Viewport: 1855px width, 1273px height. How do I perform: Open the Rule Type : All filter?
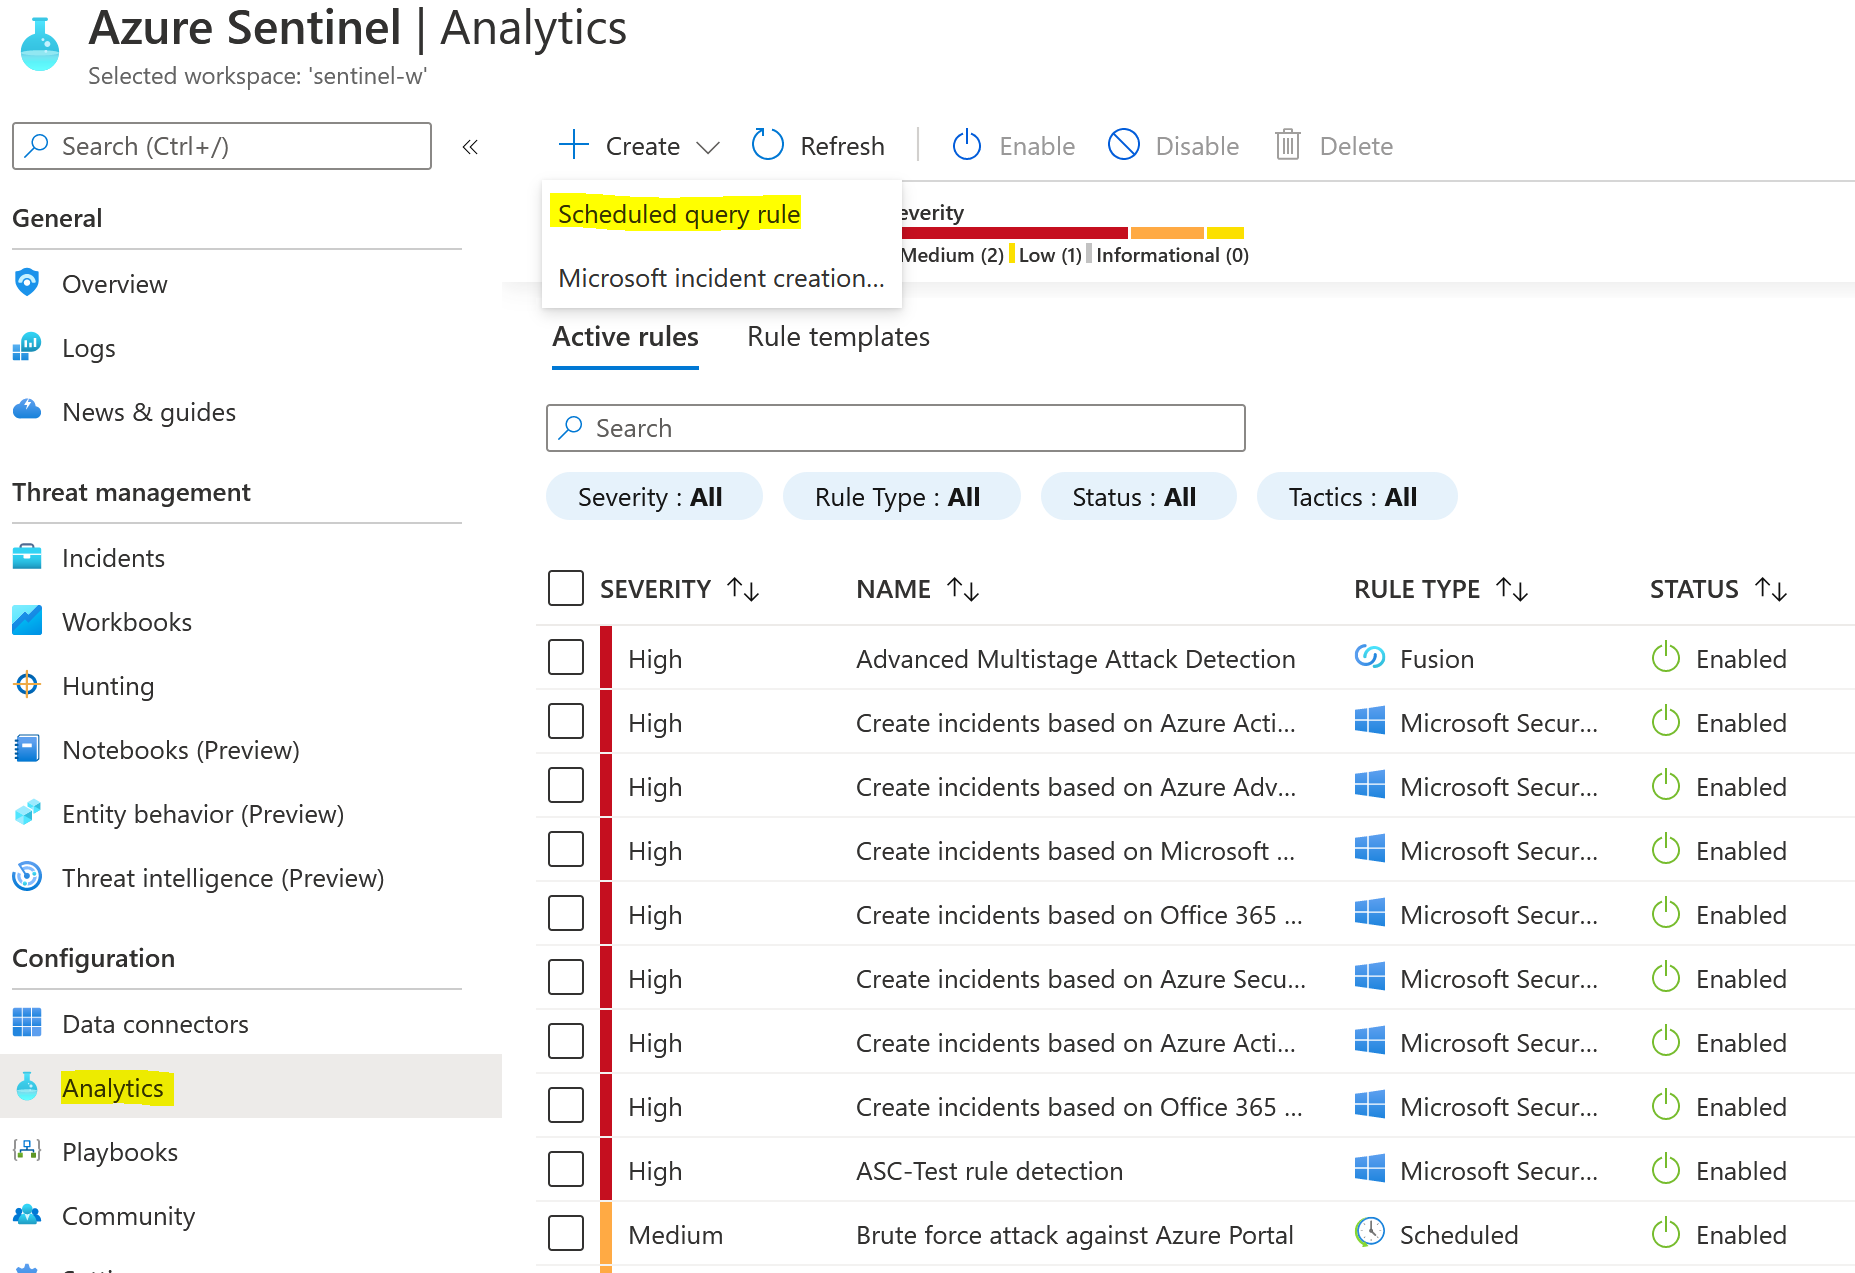[901, 496]
